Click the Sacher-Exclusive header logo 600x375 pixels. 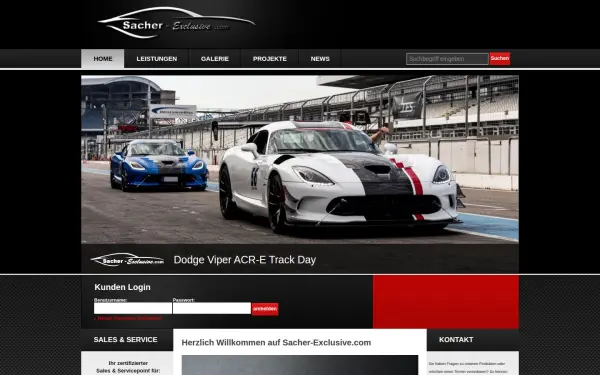pyautogui.click(x=176, y=23)
